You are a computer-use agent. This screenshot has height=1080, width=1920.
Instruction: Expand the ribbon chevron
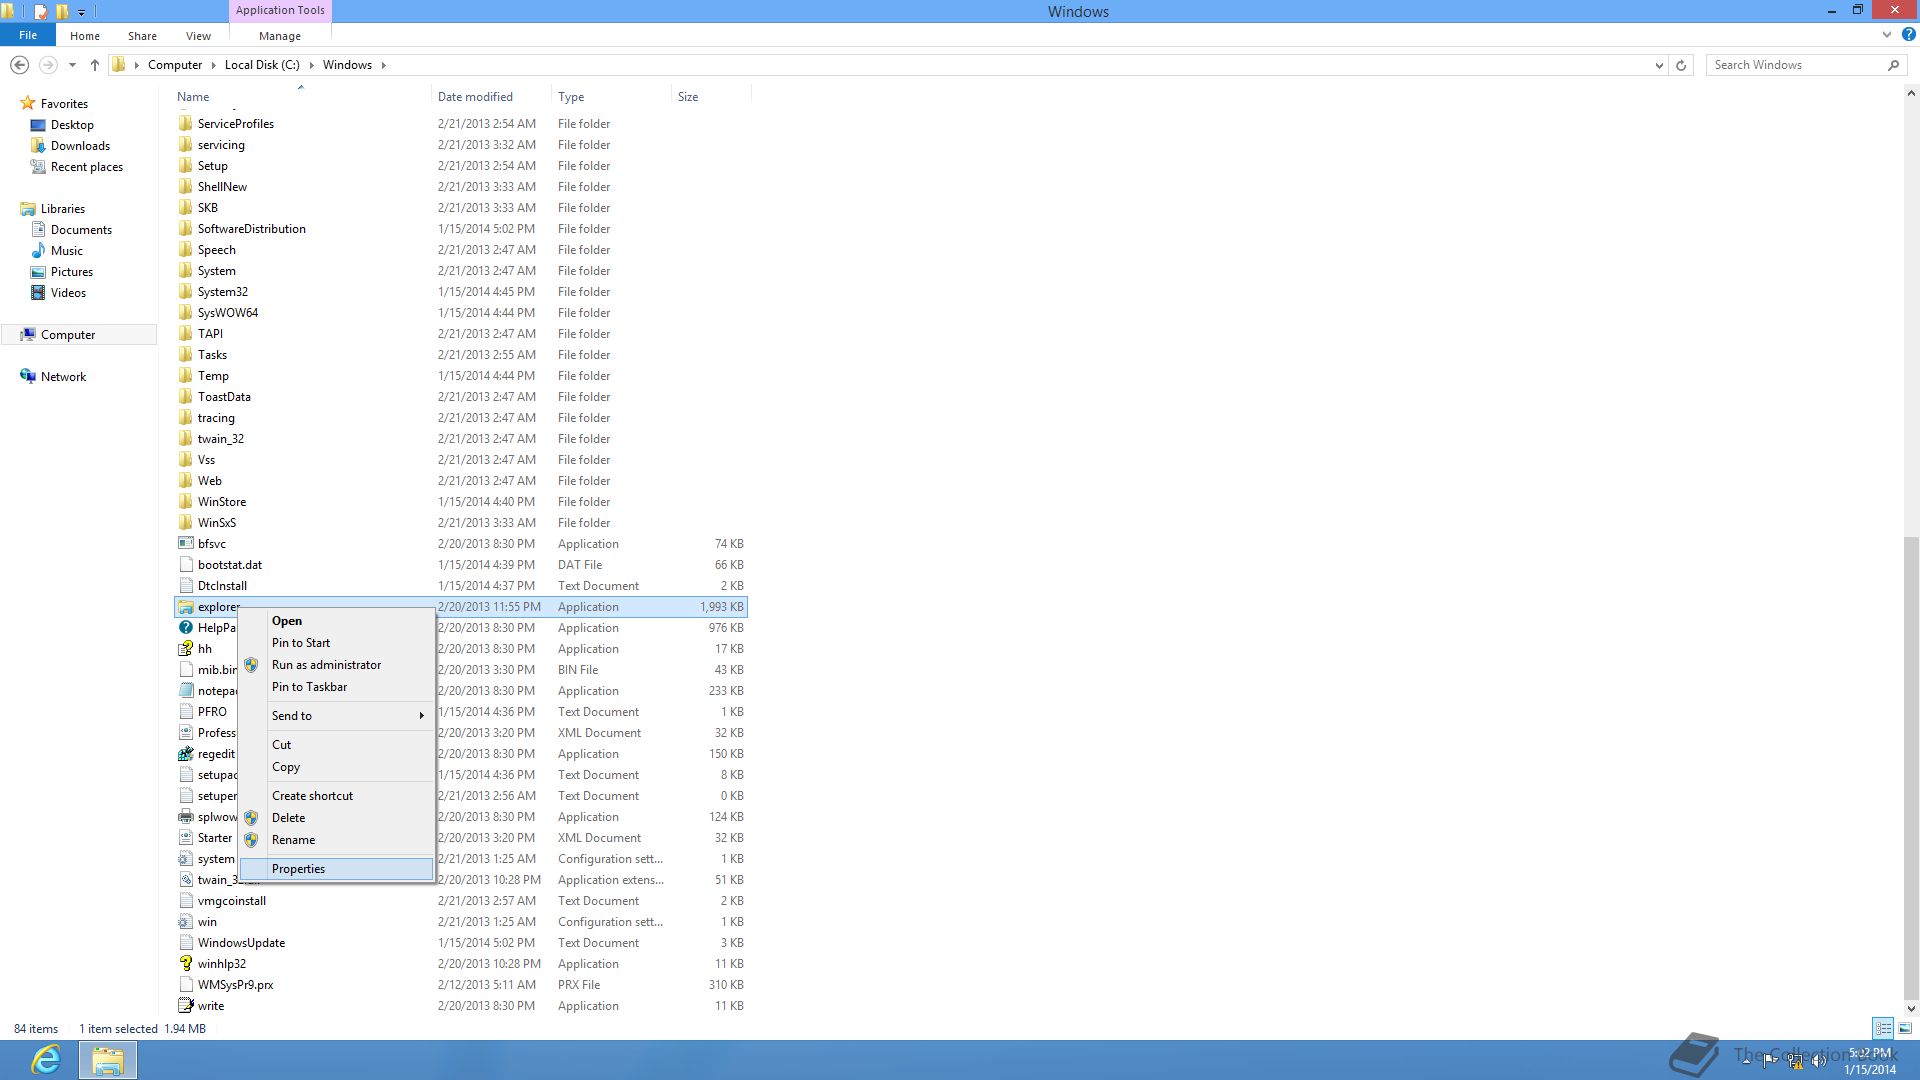pos(1887,34)
